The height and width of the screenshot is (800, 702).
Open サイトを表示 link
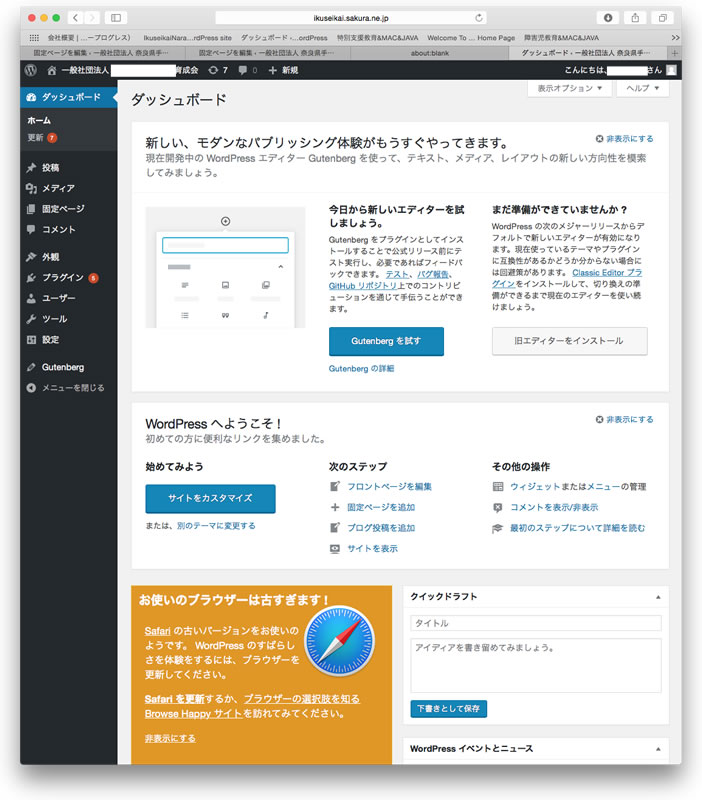pyautogui.click(x=372, y=549)
